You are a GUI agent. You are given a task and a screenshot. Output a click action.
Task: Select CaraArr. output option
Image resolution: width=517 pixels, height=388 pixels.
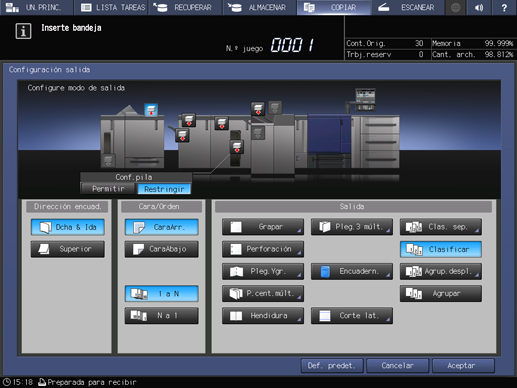162,227
